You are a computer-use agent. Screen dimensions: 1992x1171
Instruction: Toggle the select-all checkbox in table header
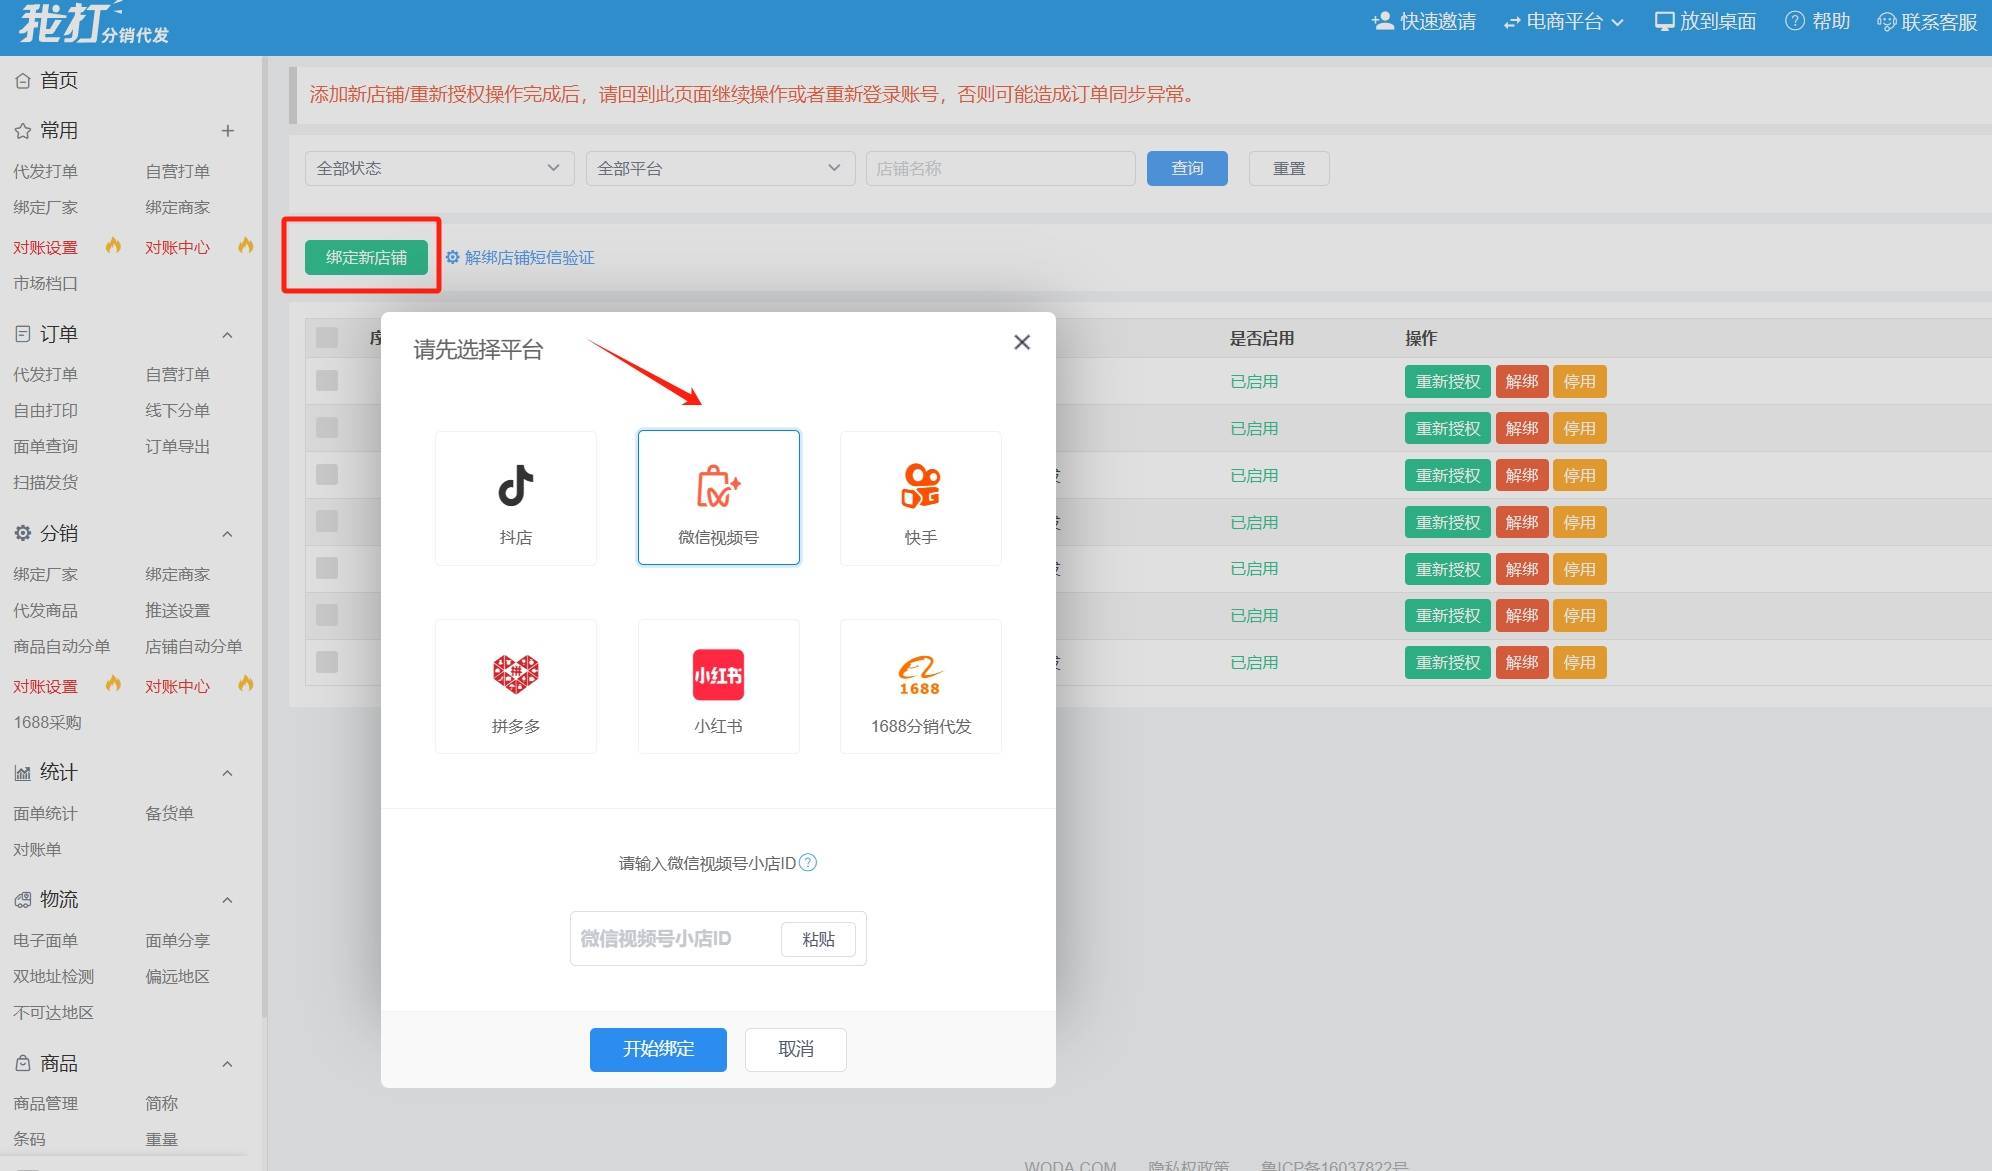pyautogui.click(x=327, y=337)
